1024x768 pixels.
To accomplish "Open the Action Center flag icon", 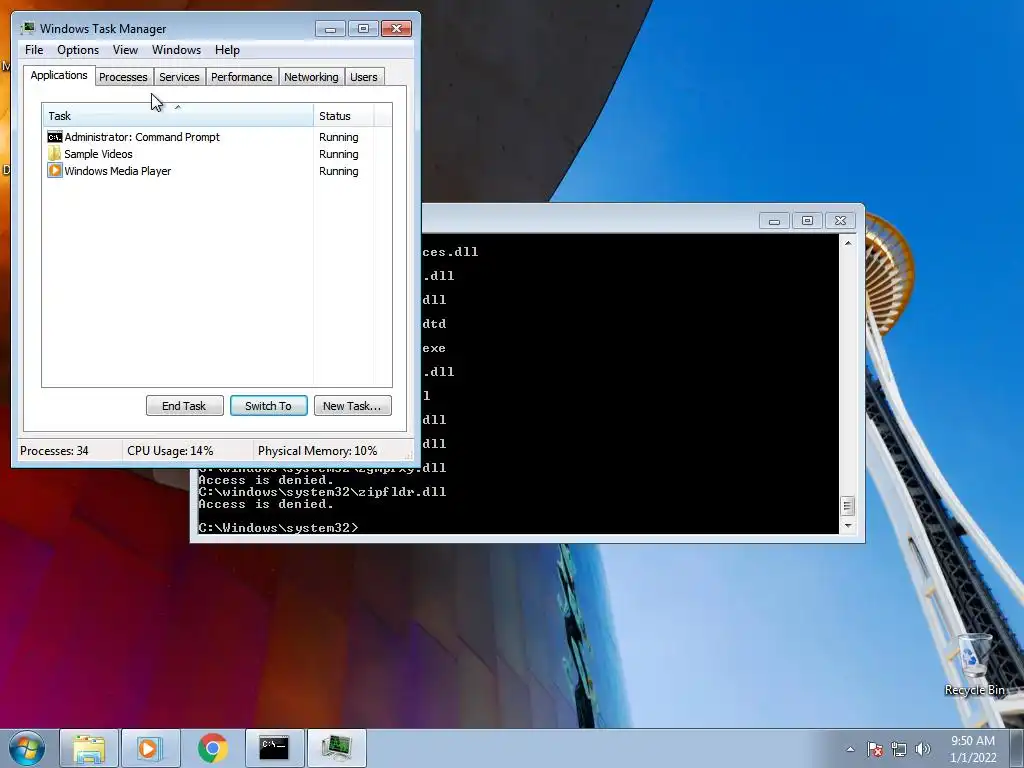I will click(x=875, y=750).
